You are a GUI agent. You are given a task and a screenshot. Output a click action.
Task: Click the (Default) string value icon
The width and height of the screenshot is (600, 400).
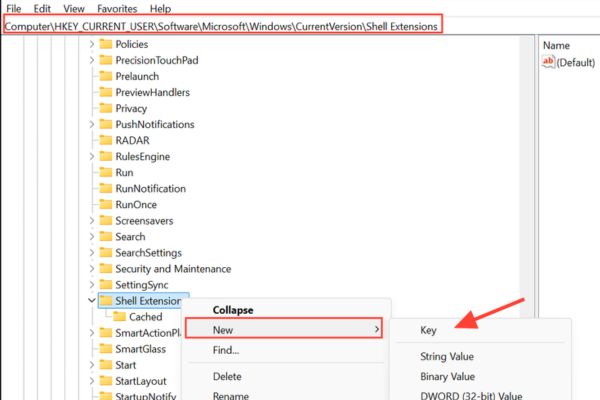[x=548, y=62]
